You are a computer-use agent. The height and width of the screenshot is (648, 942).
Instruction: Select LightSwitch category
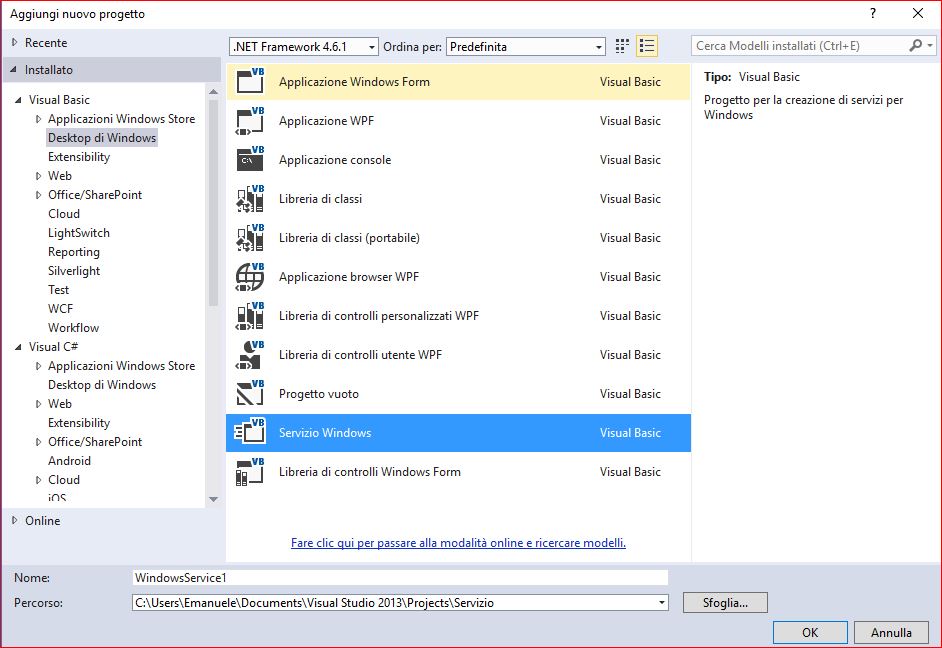tap(79, 232)
